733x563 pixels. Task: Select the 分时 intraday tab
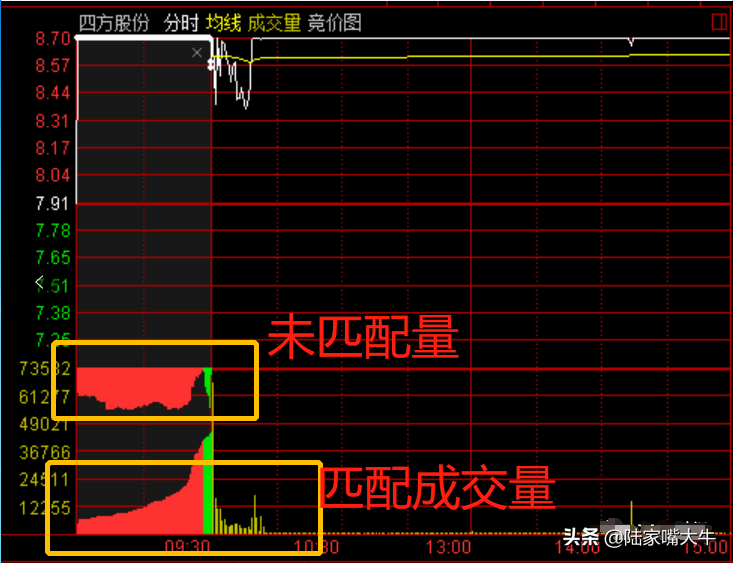click(x=181, y=23)
